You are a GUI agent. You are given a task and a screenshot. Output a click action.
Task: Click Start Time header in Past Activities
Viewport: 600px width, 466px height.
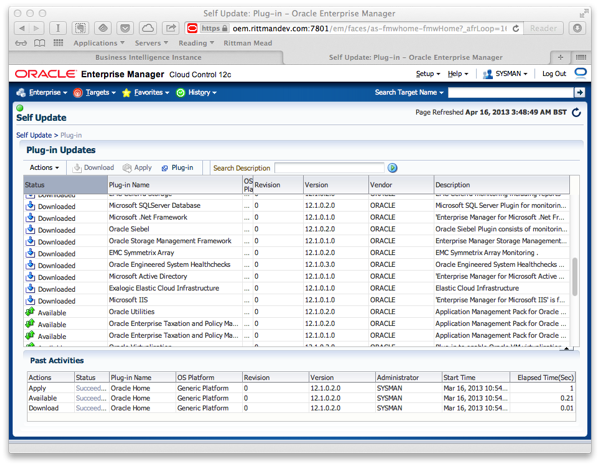[x=476, y=377]
